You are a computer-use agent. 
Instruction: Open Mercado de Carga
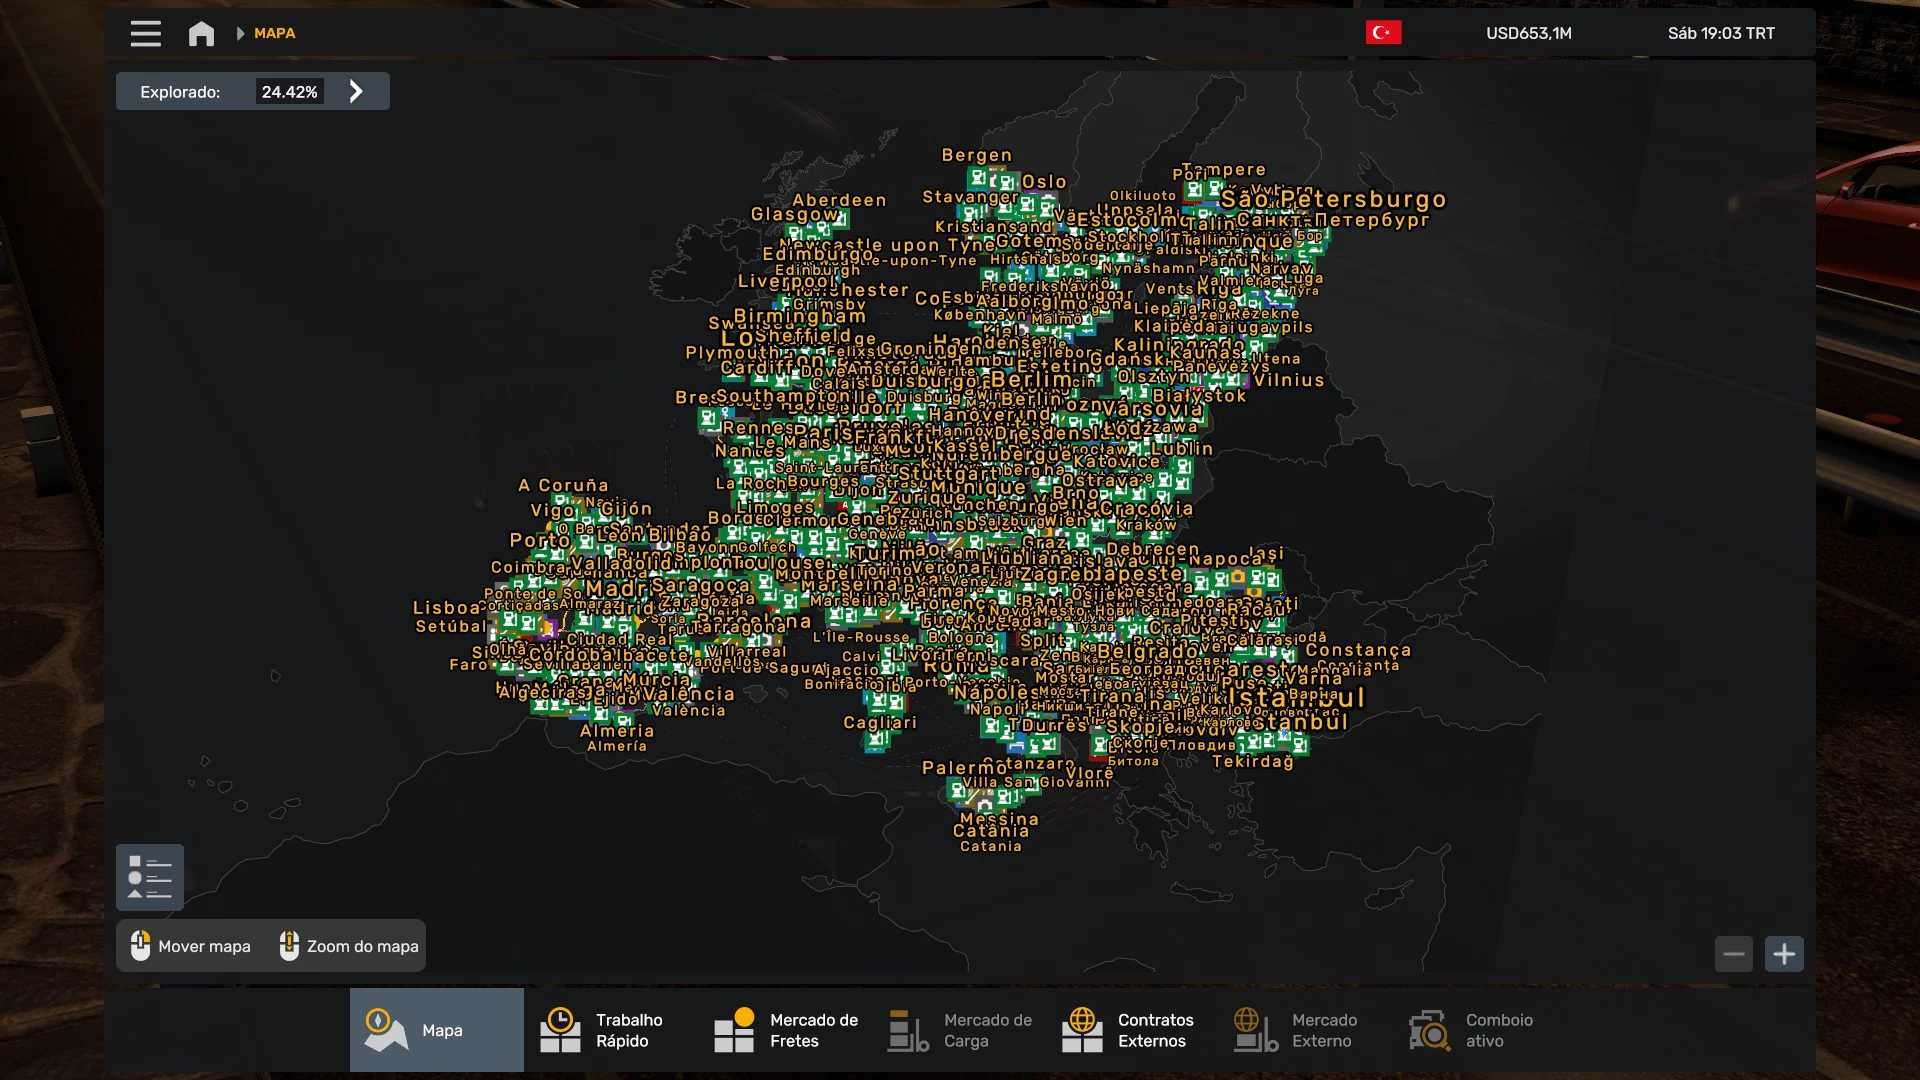(x=959, y=1030)
